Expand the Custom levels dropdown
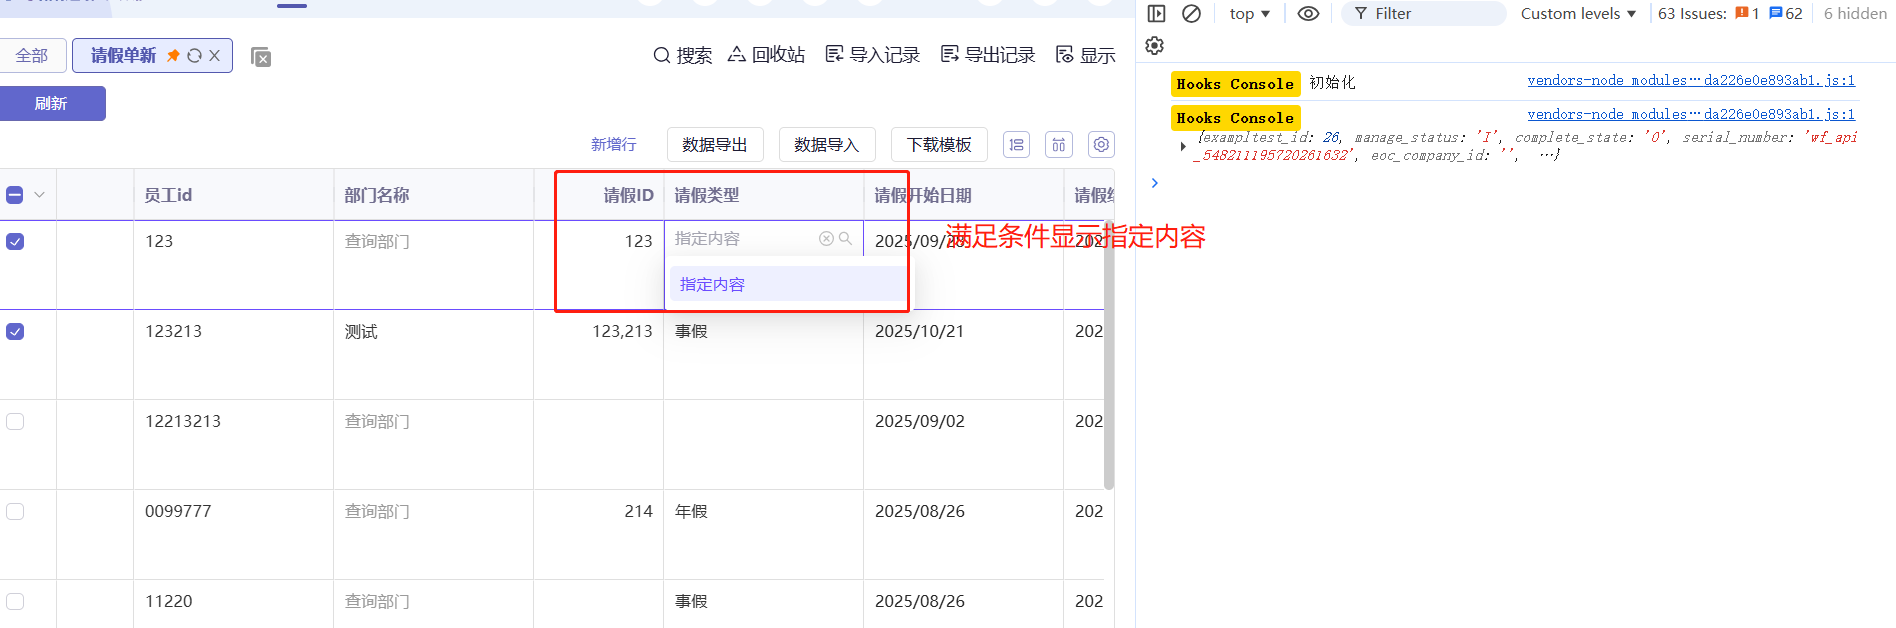Image resolution: width=1896 pixels, height=628 pixels. [x=1578, y=14]
